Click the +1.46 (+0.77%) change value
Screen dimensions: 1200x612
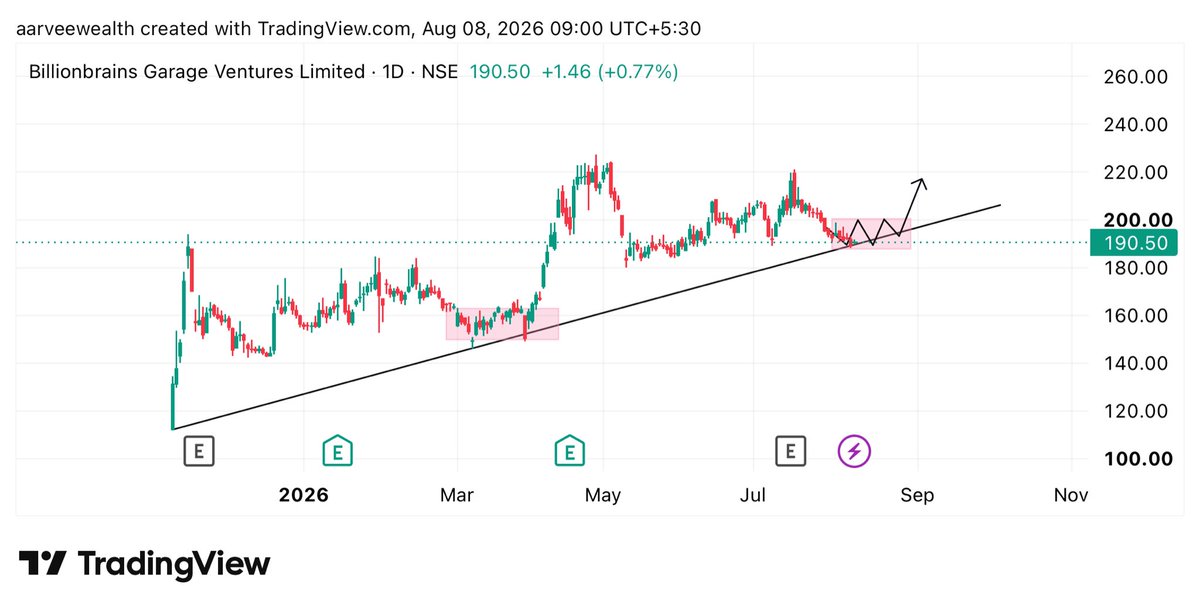[610, 72]
